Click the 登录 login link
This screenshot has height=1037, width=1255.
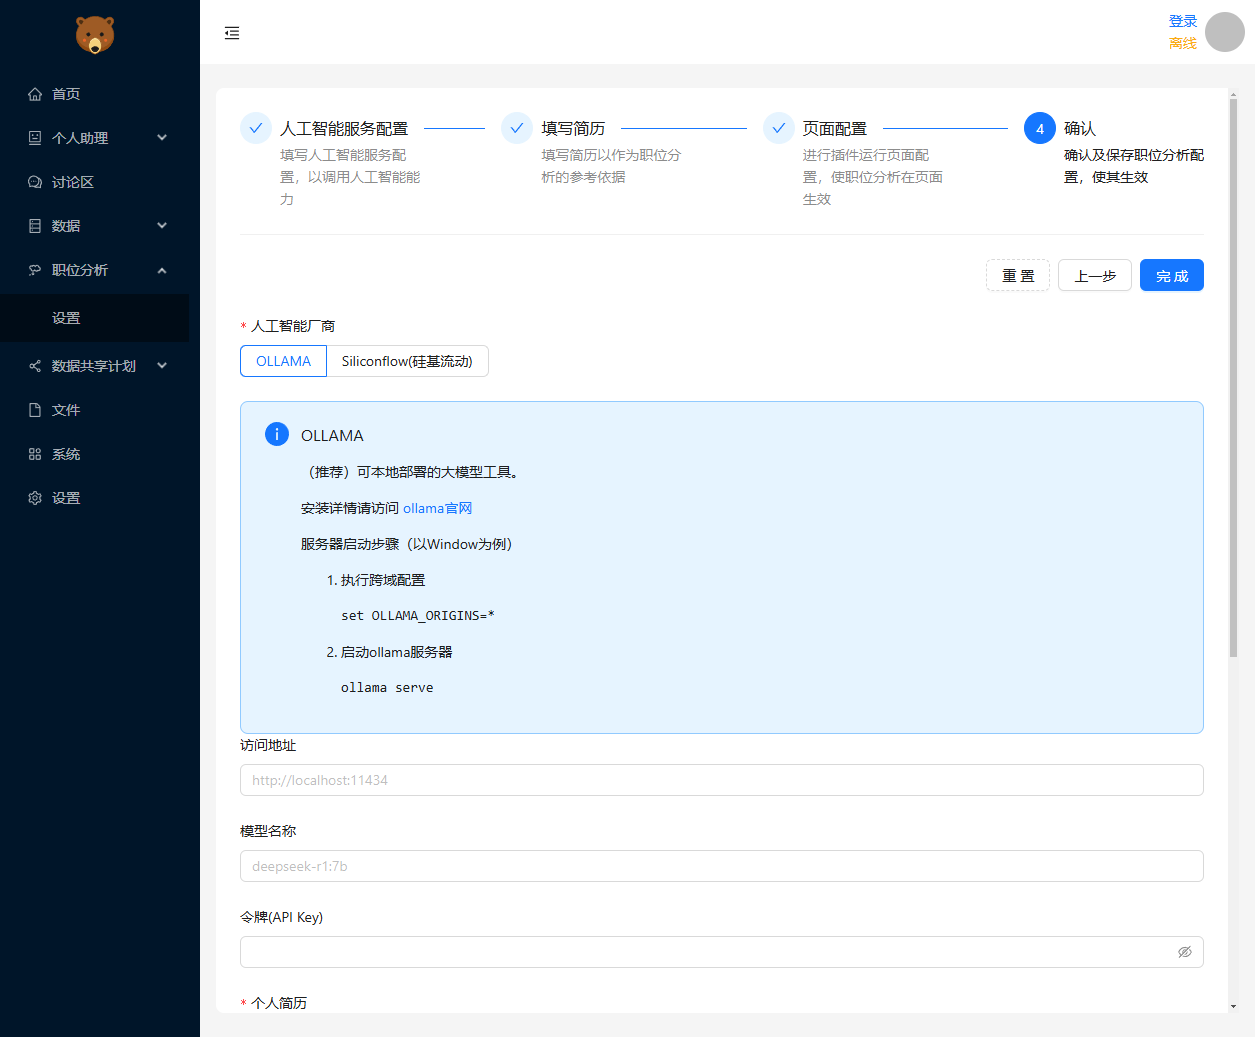click(1183, 21)
